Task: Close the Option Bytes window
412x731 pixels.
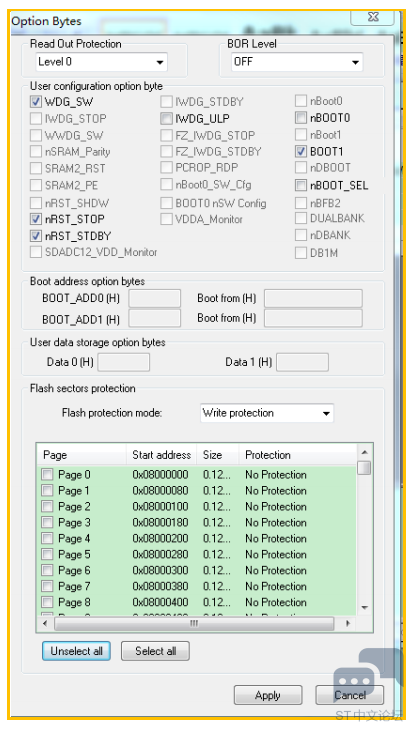Action: [x=373, y=17]
